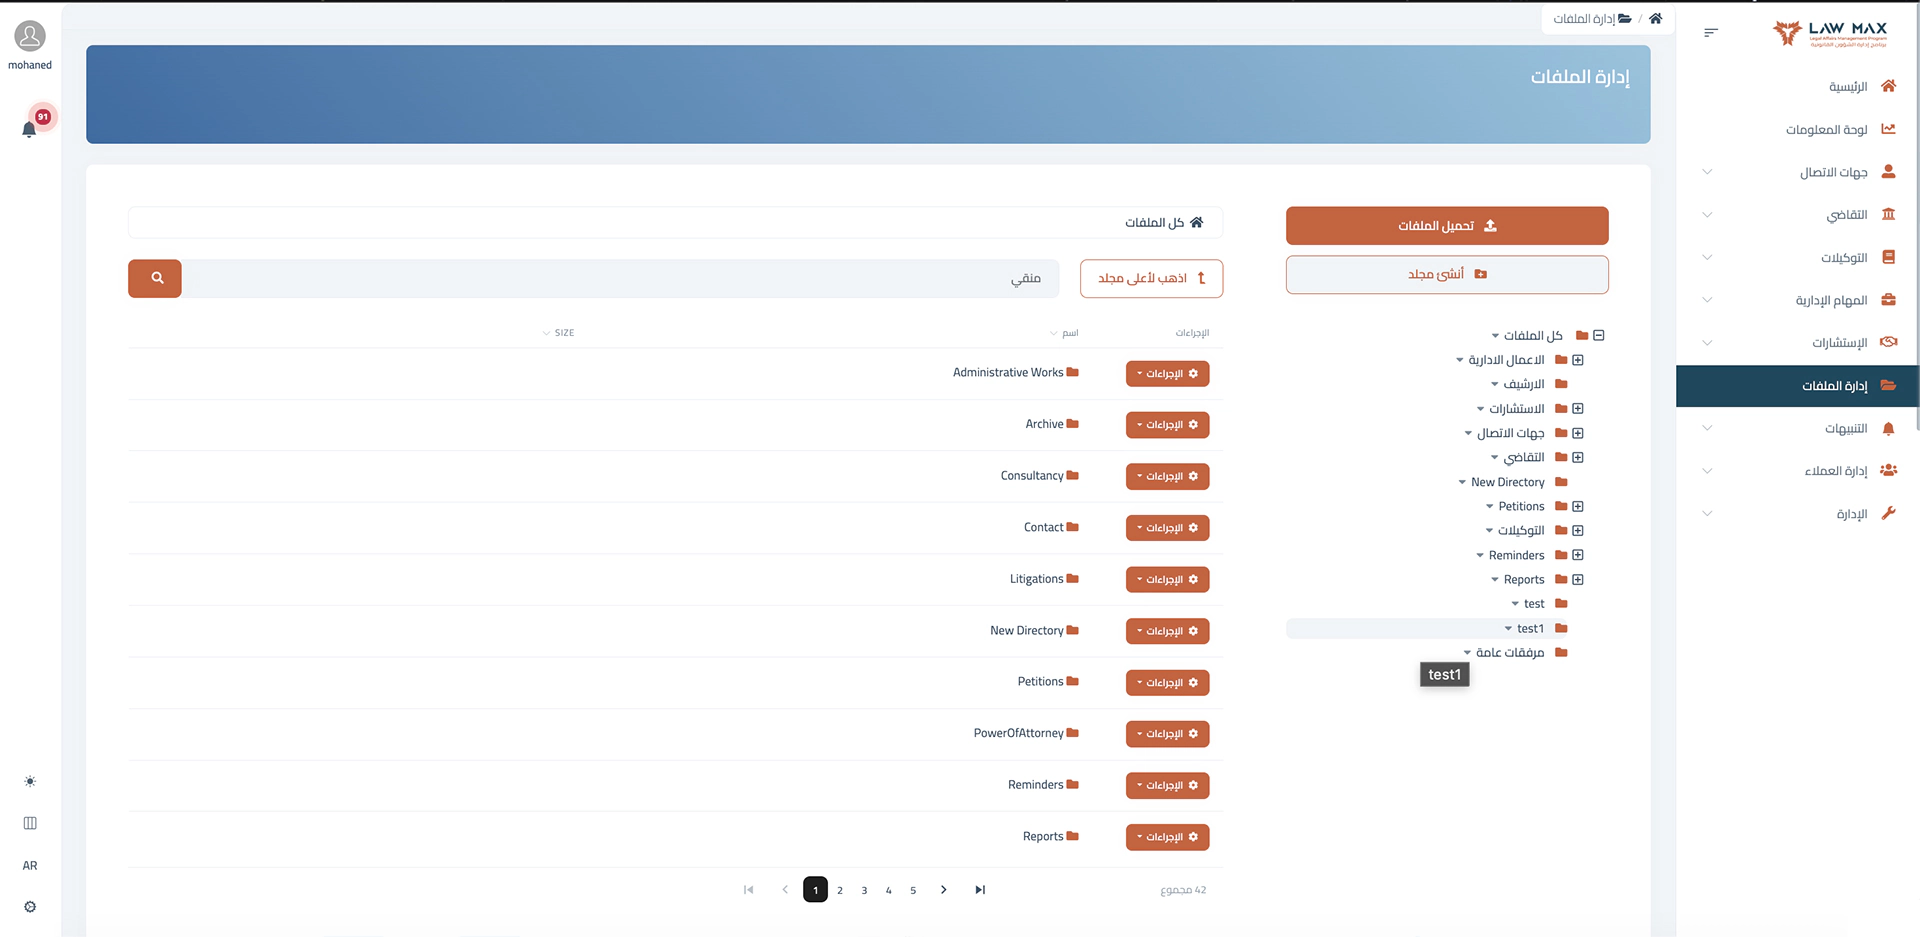
Task: Click the notification bell with 91 badge
Action: pyautogui.click(x=30, y=128)
